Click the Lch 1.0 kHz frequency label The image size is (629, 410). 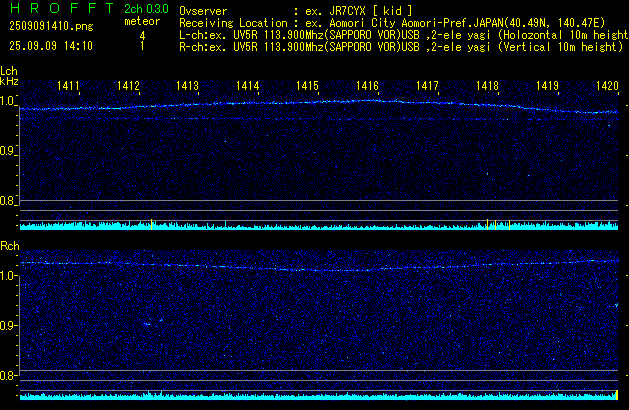(x=8, y=101)
